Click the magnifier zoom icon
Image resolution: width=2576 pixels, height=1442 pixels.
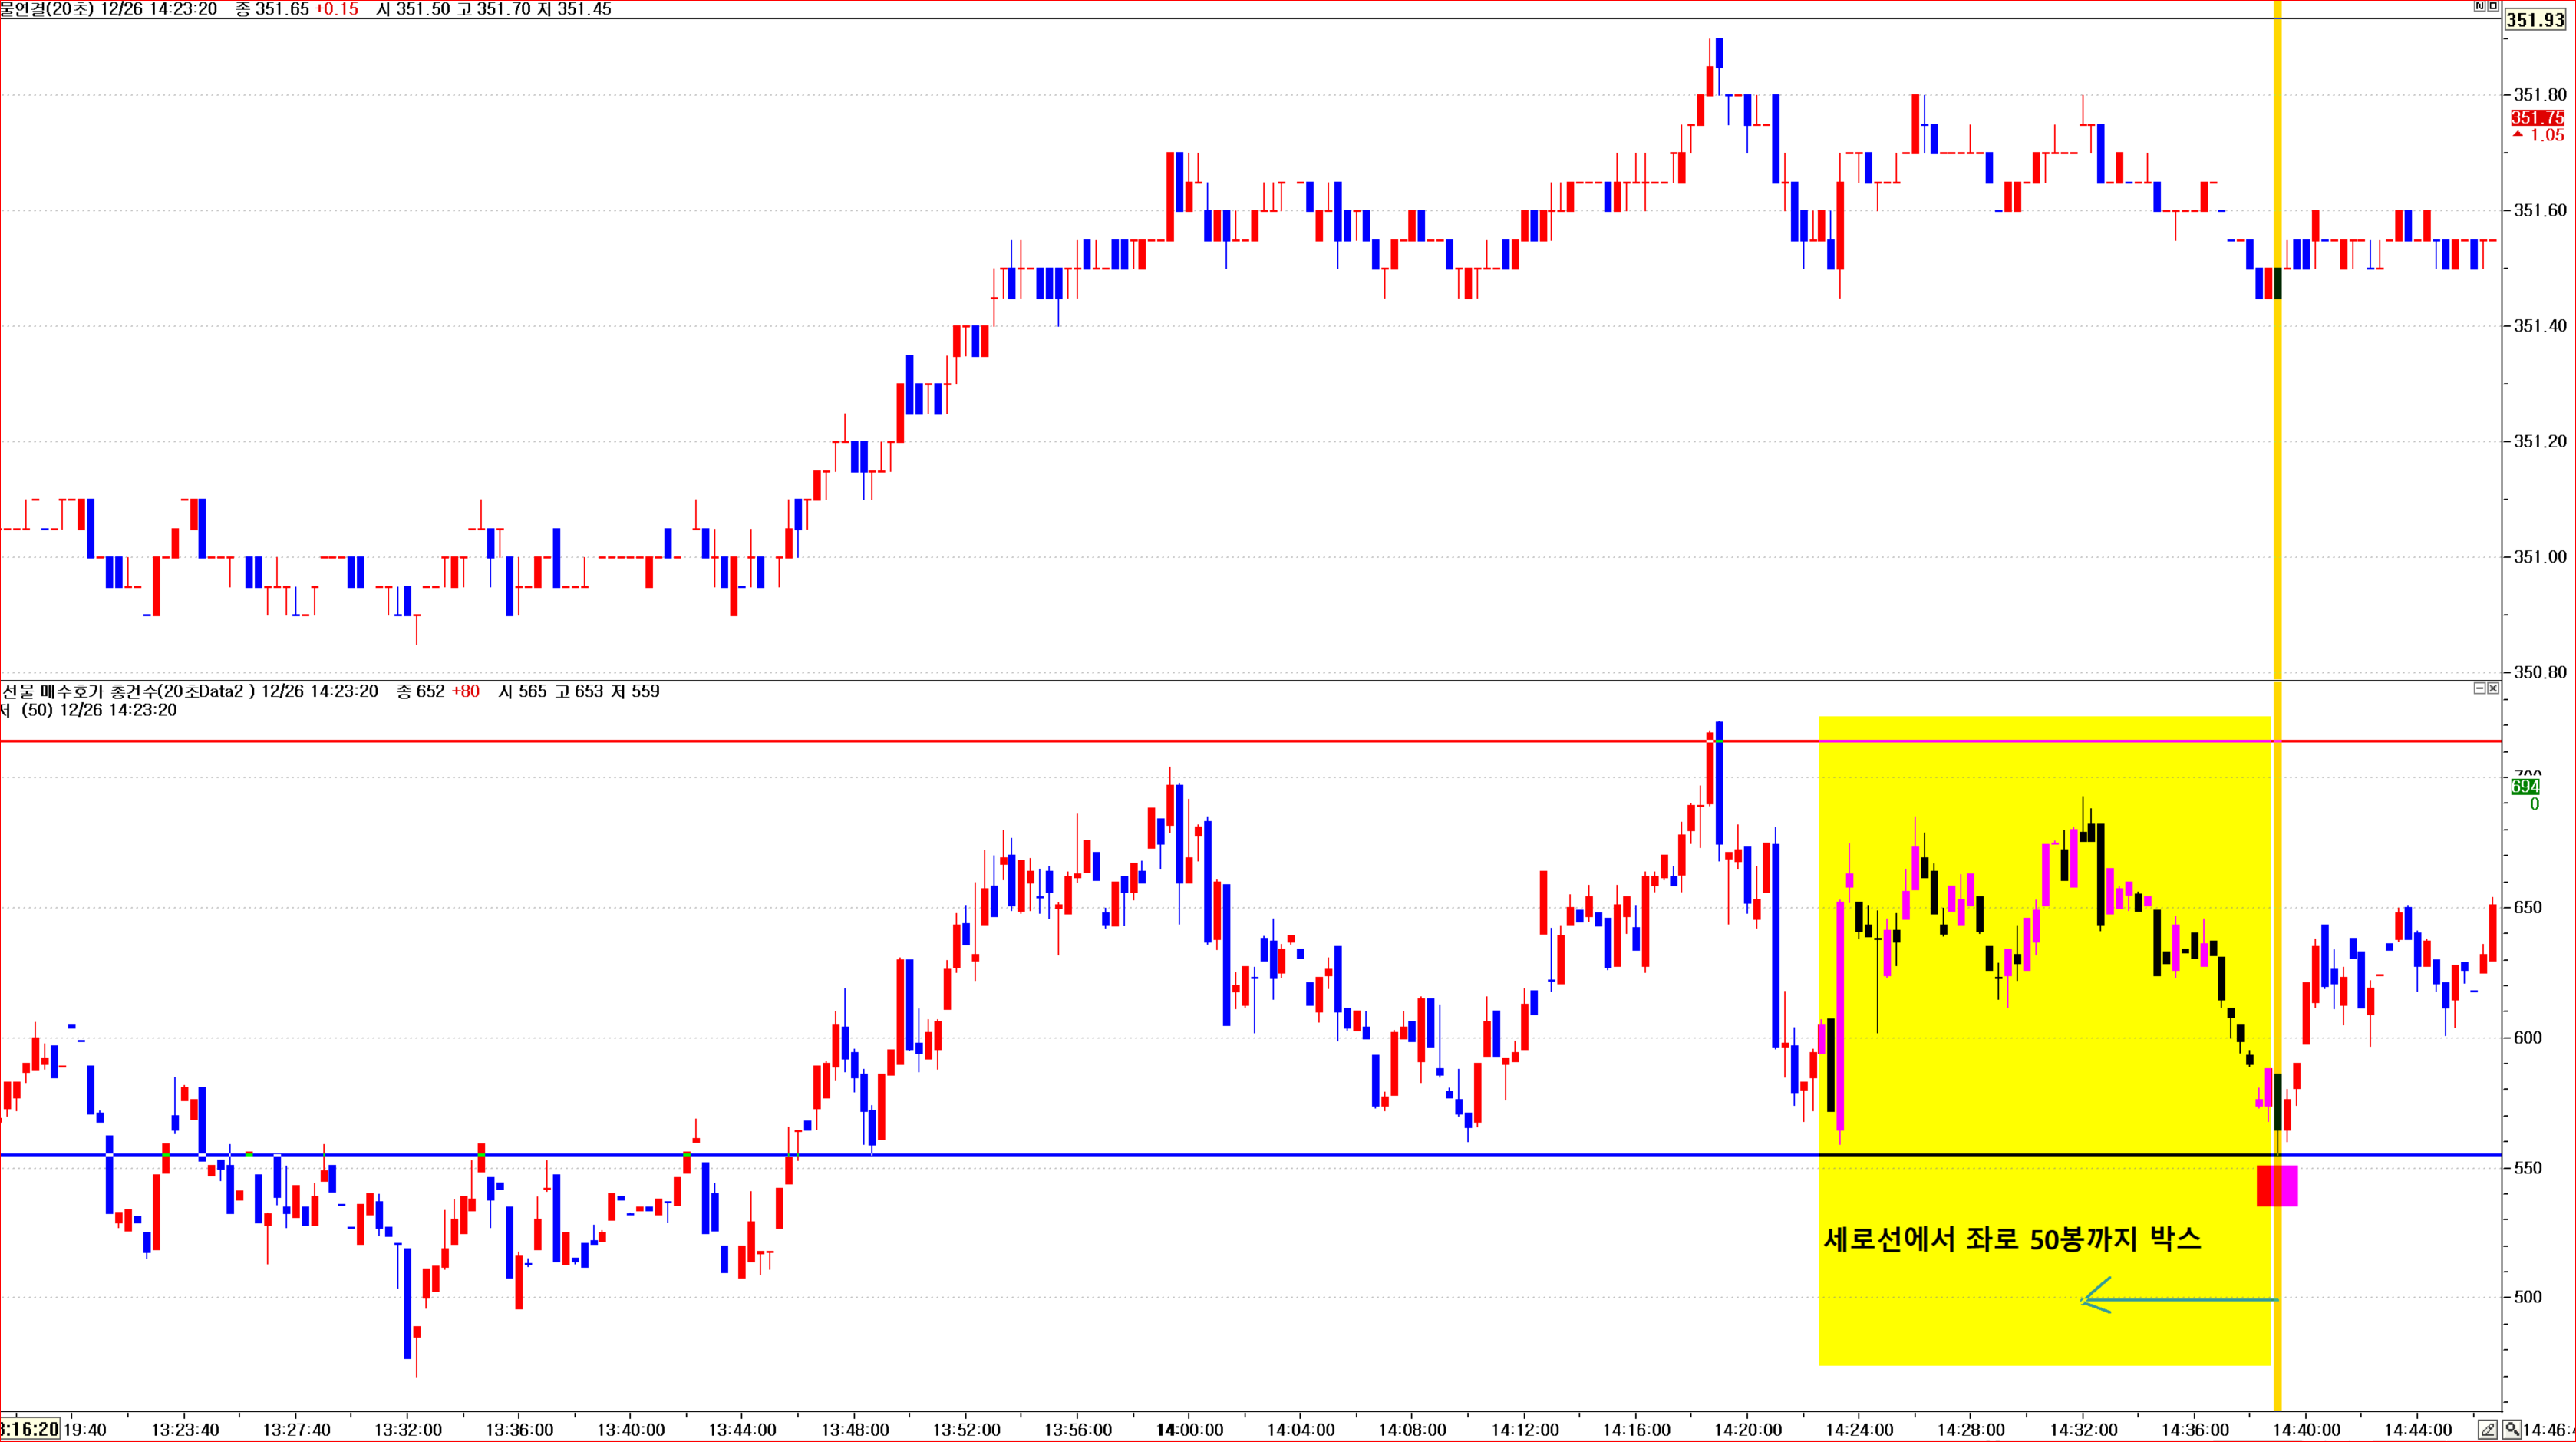click(x=2512, y=1430)
